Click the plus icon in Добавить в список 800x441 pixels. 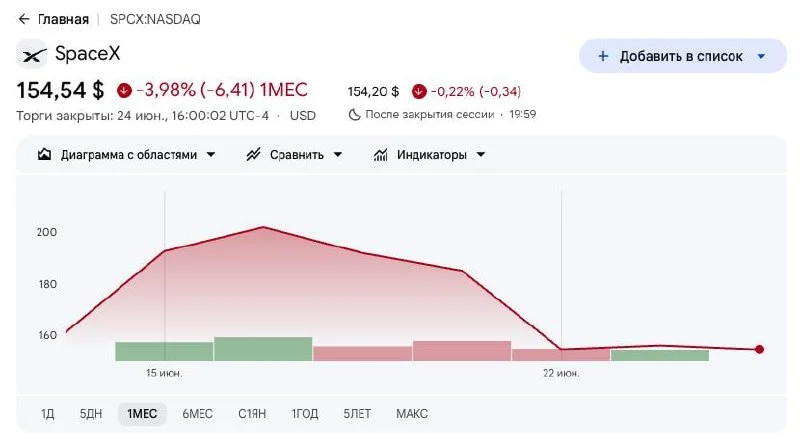603,56
